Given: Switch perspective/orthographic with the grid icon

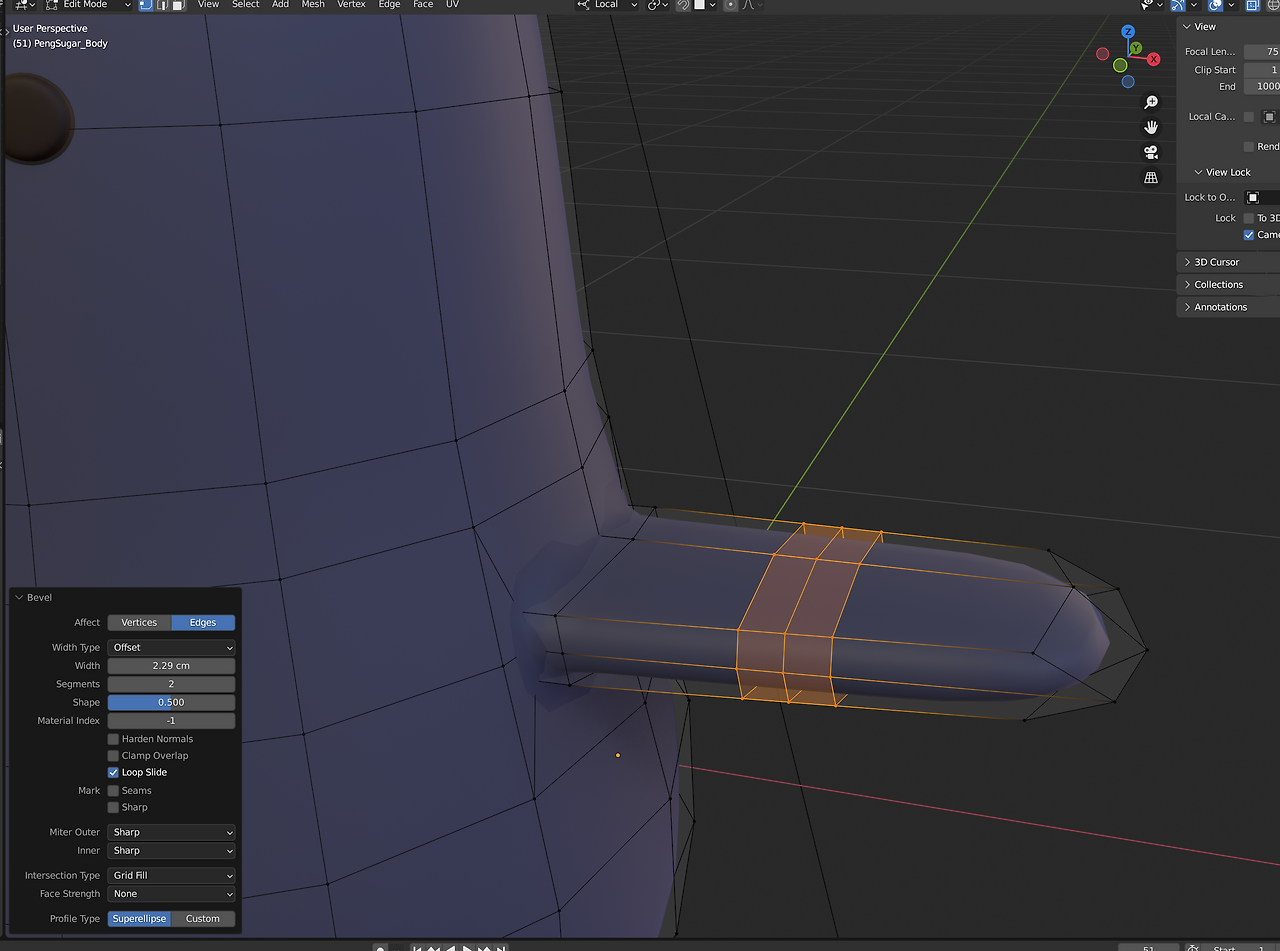Looking at the screenshot, I should point(1151,177).
